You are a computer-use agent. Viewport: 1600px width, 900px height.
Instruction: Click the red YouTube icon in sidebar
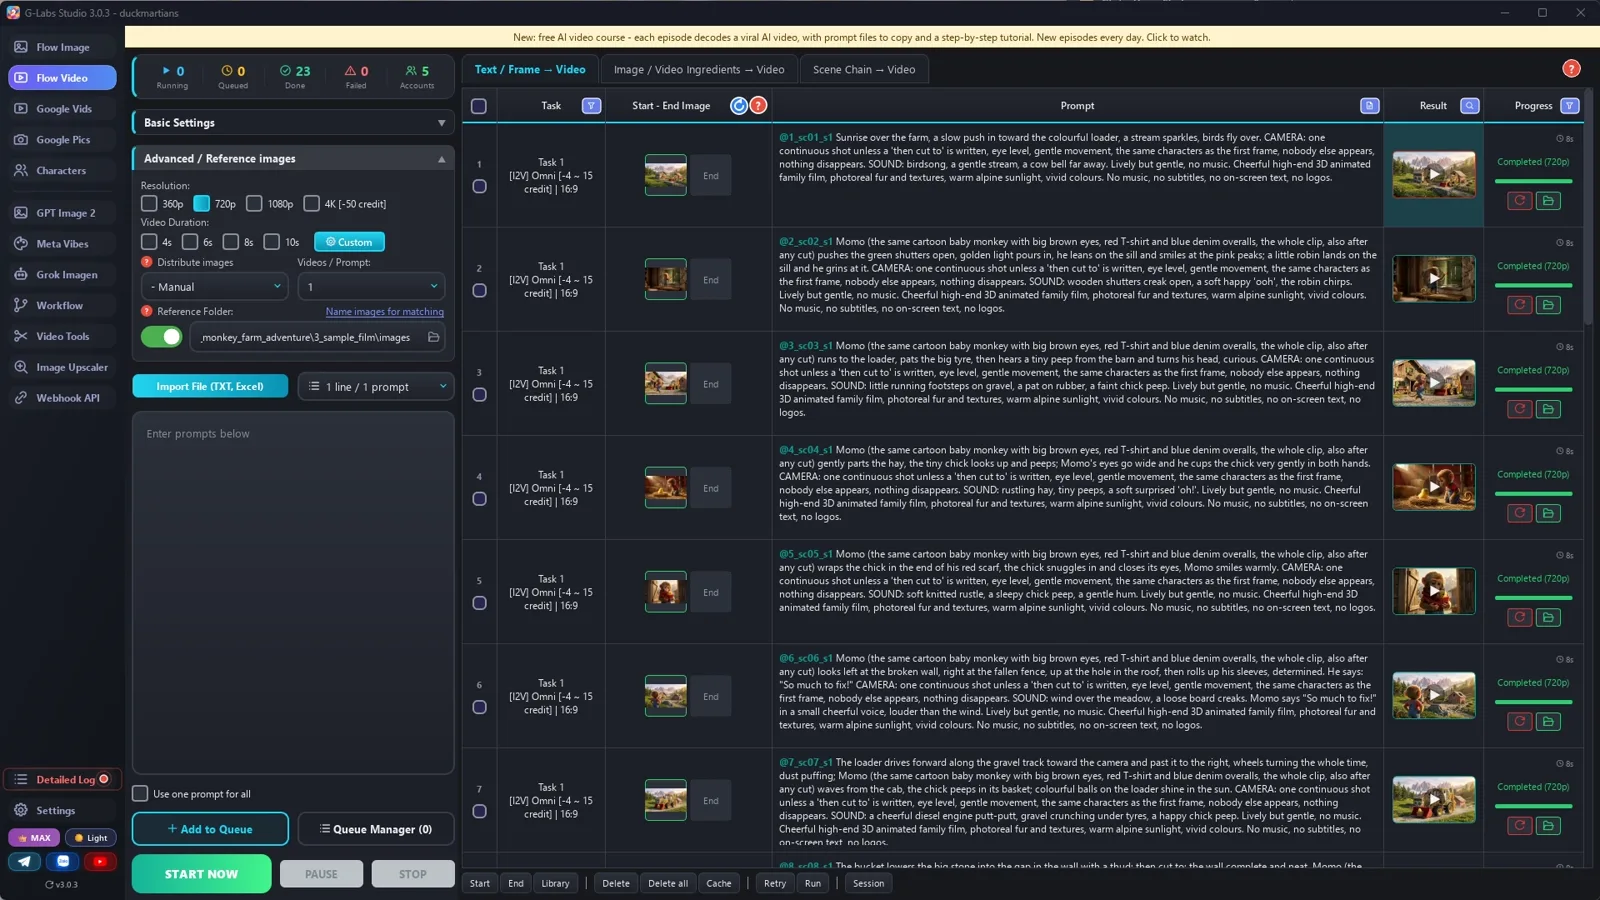point(100,861)
